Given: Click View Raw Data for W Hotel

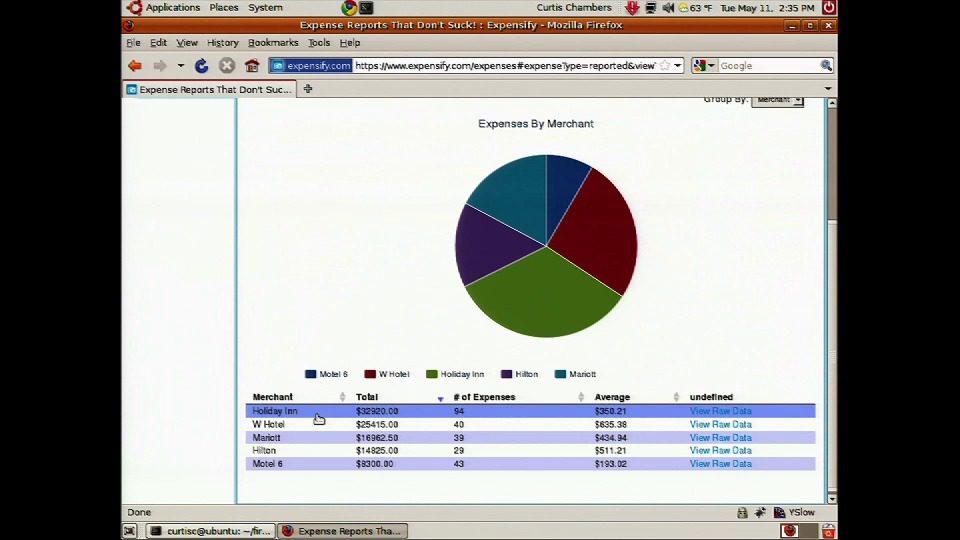Looking at the screenshot, I should tap(720, 424).
